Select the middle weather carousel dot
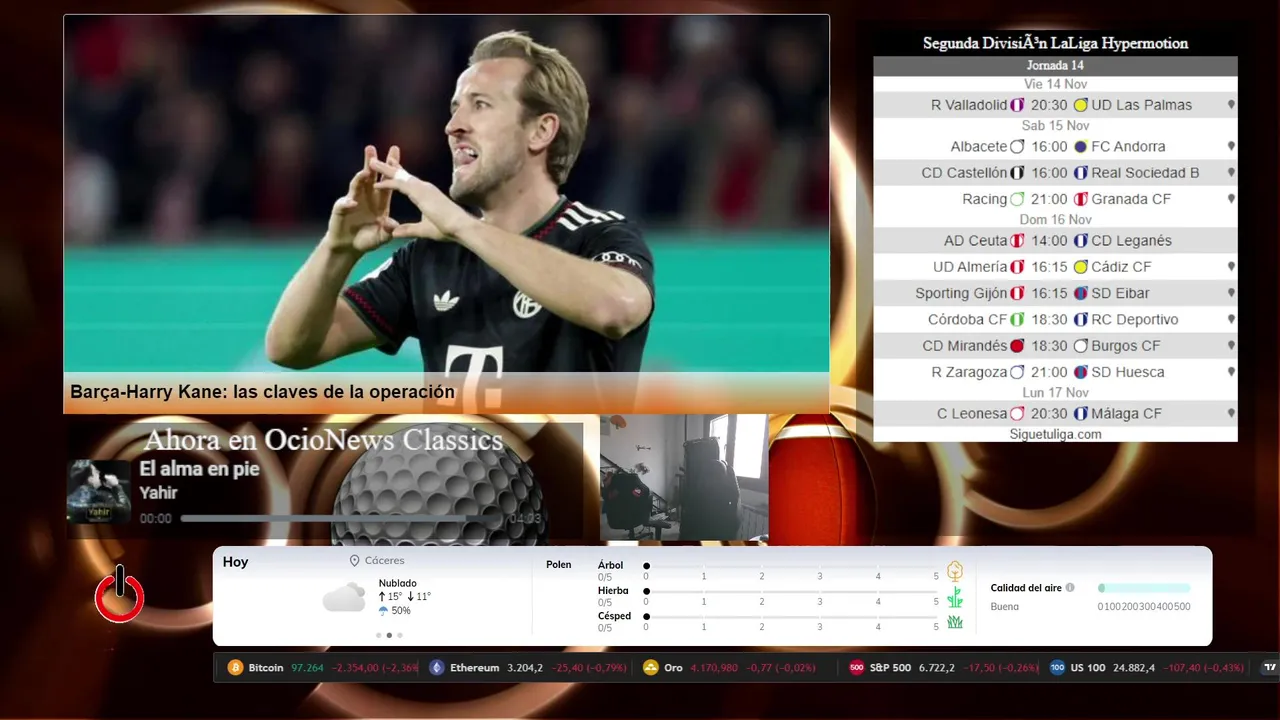1280x720 pixels. tap(389, 635)
